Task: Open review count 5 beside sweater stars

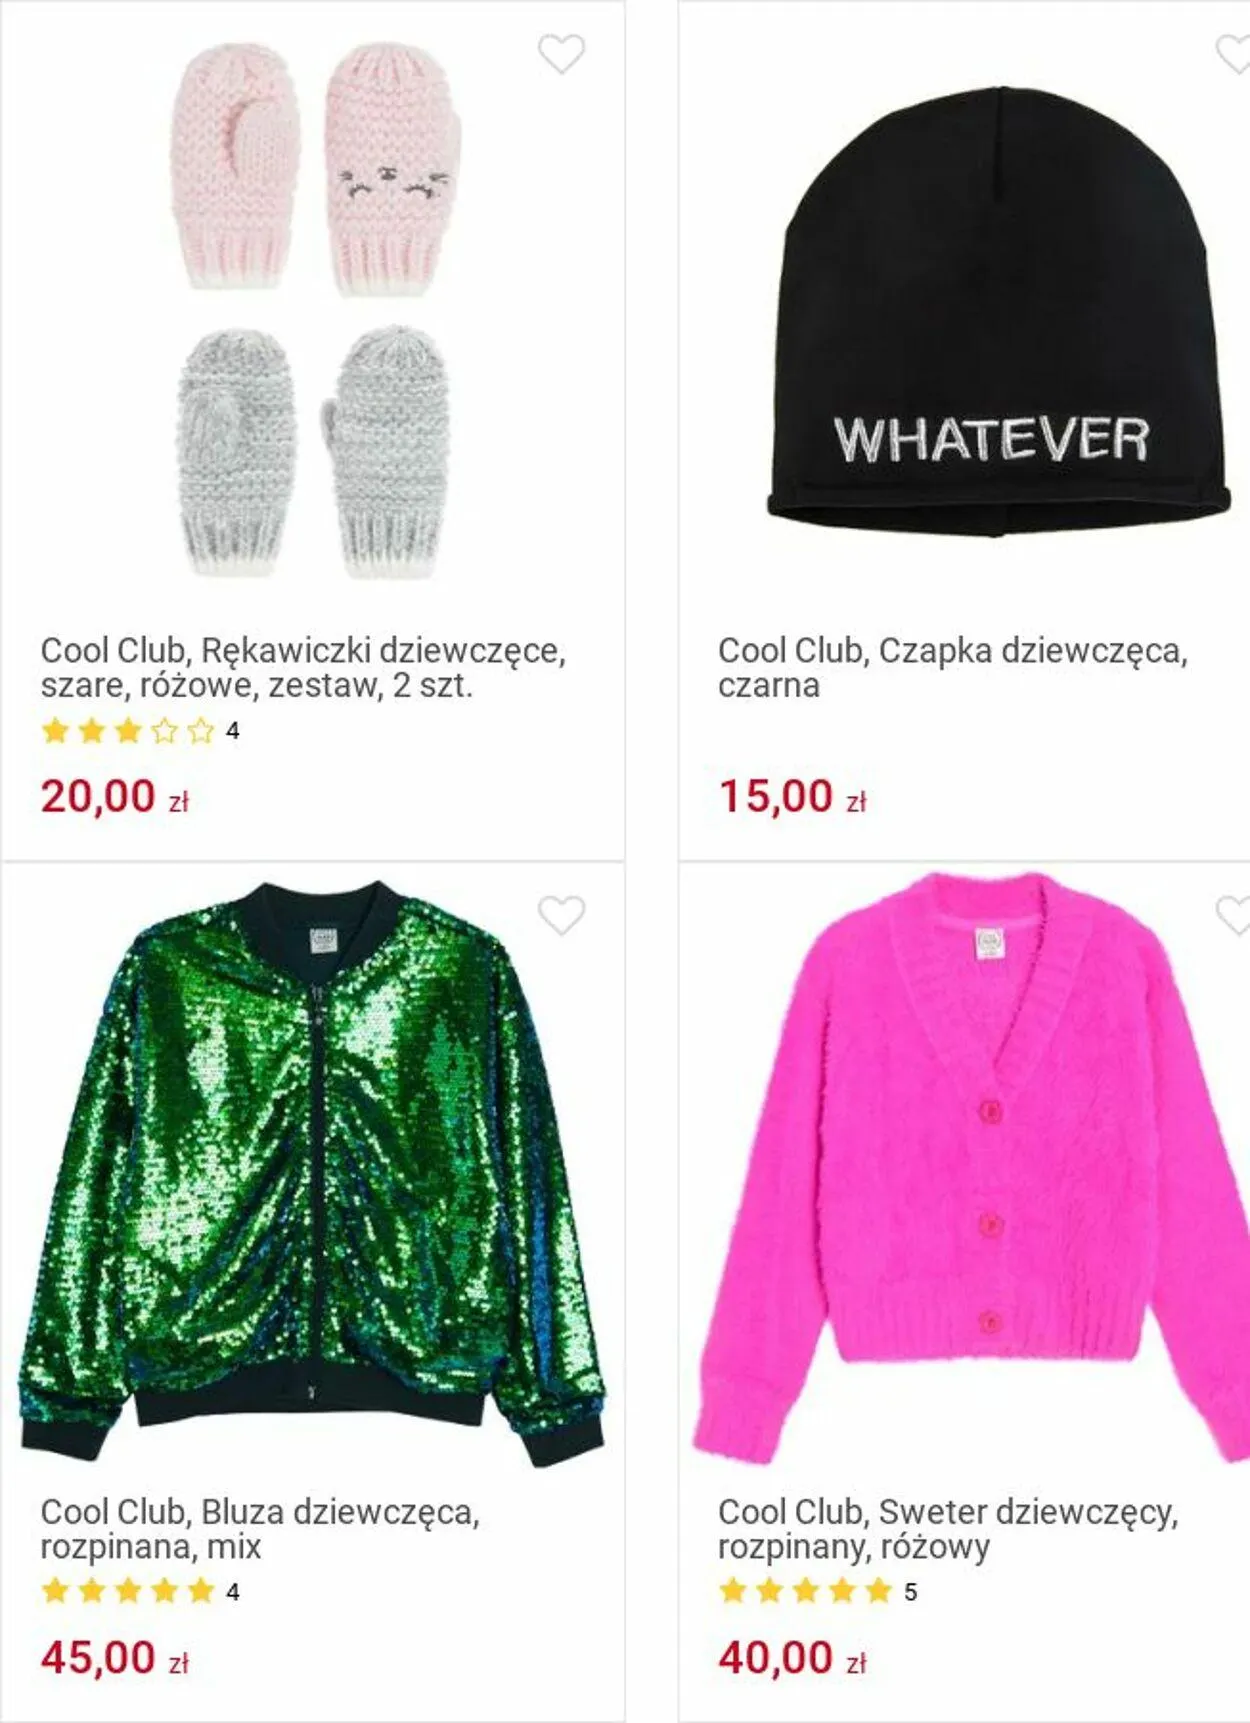Action: (910, 1592)
